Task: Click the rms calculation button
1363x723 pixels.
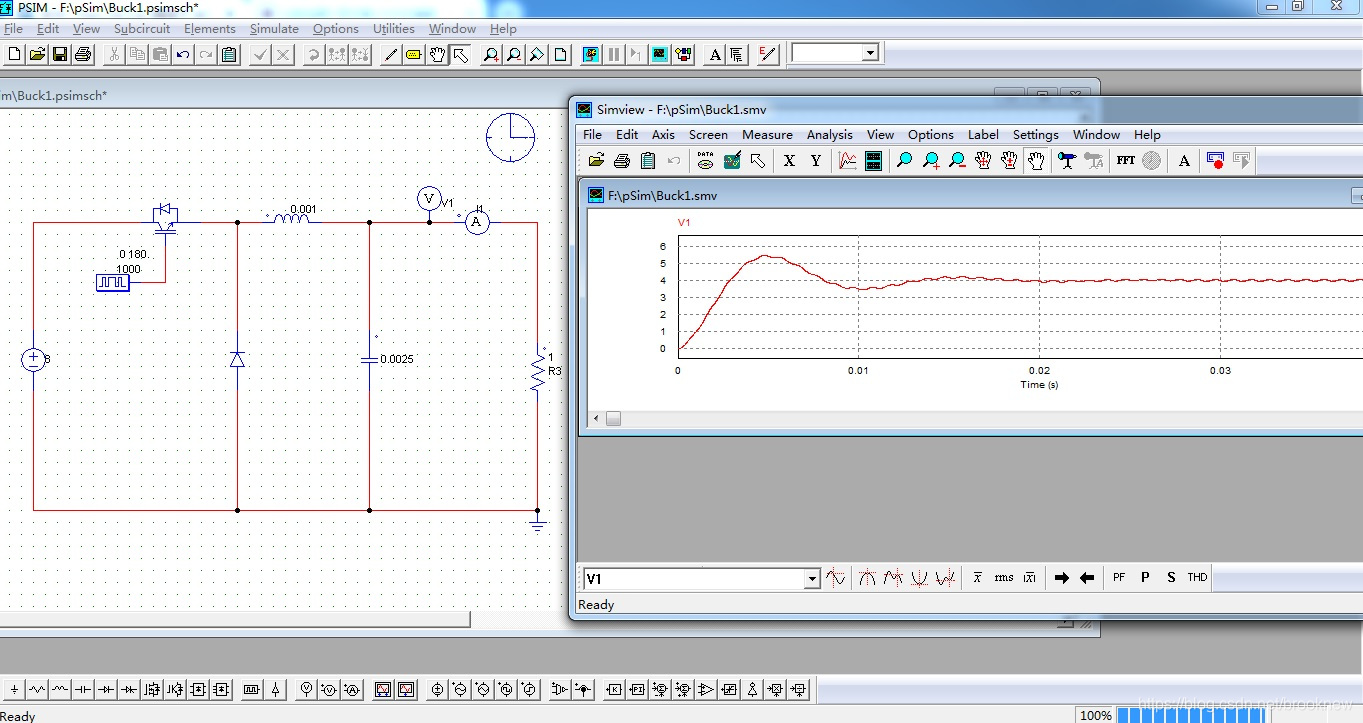Action: click(1004, 578)
